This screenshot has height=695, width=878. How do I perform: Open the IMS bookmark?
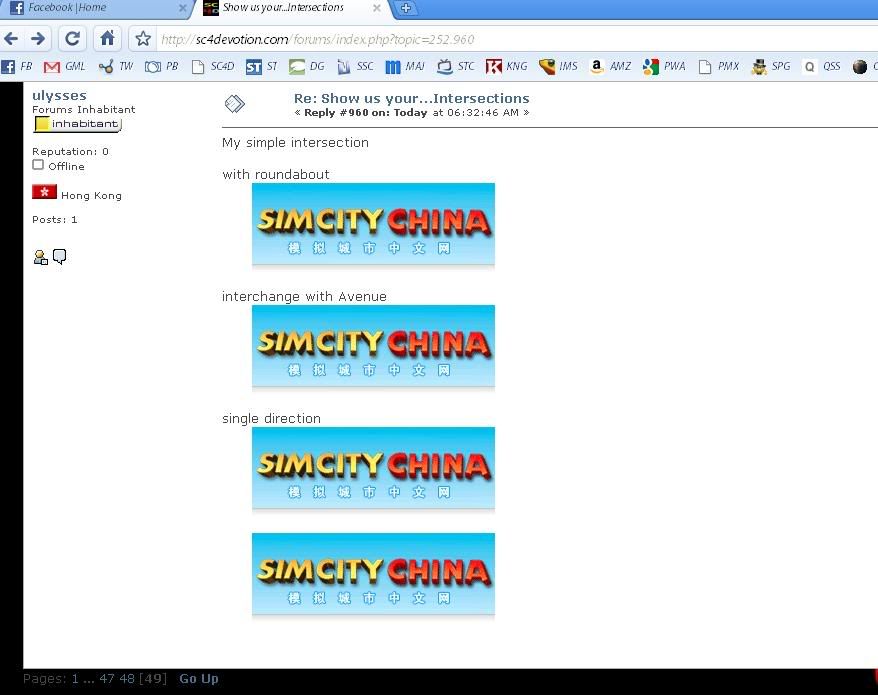558,67
